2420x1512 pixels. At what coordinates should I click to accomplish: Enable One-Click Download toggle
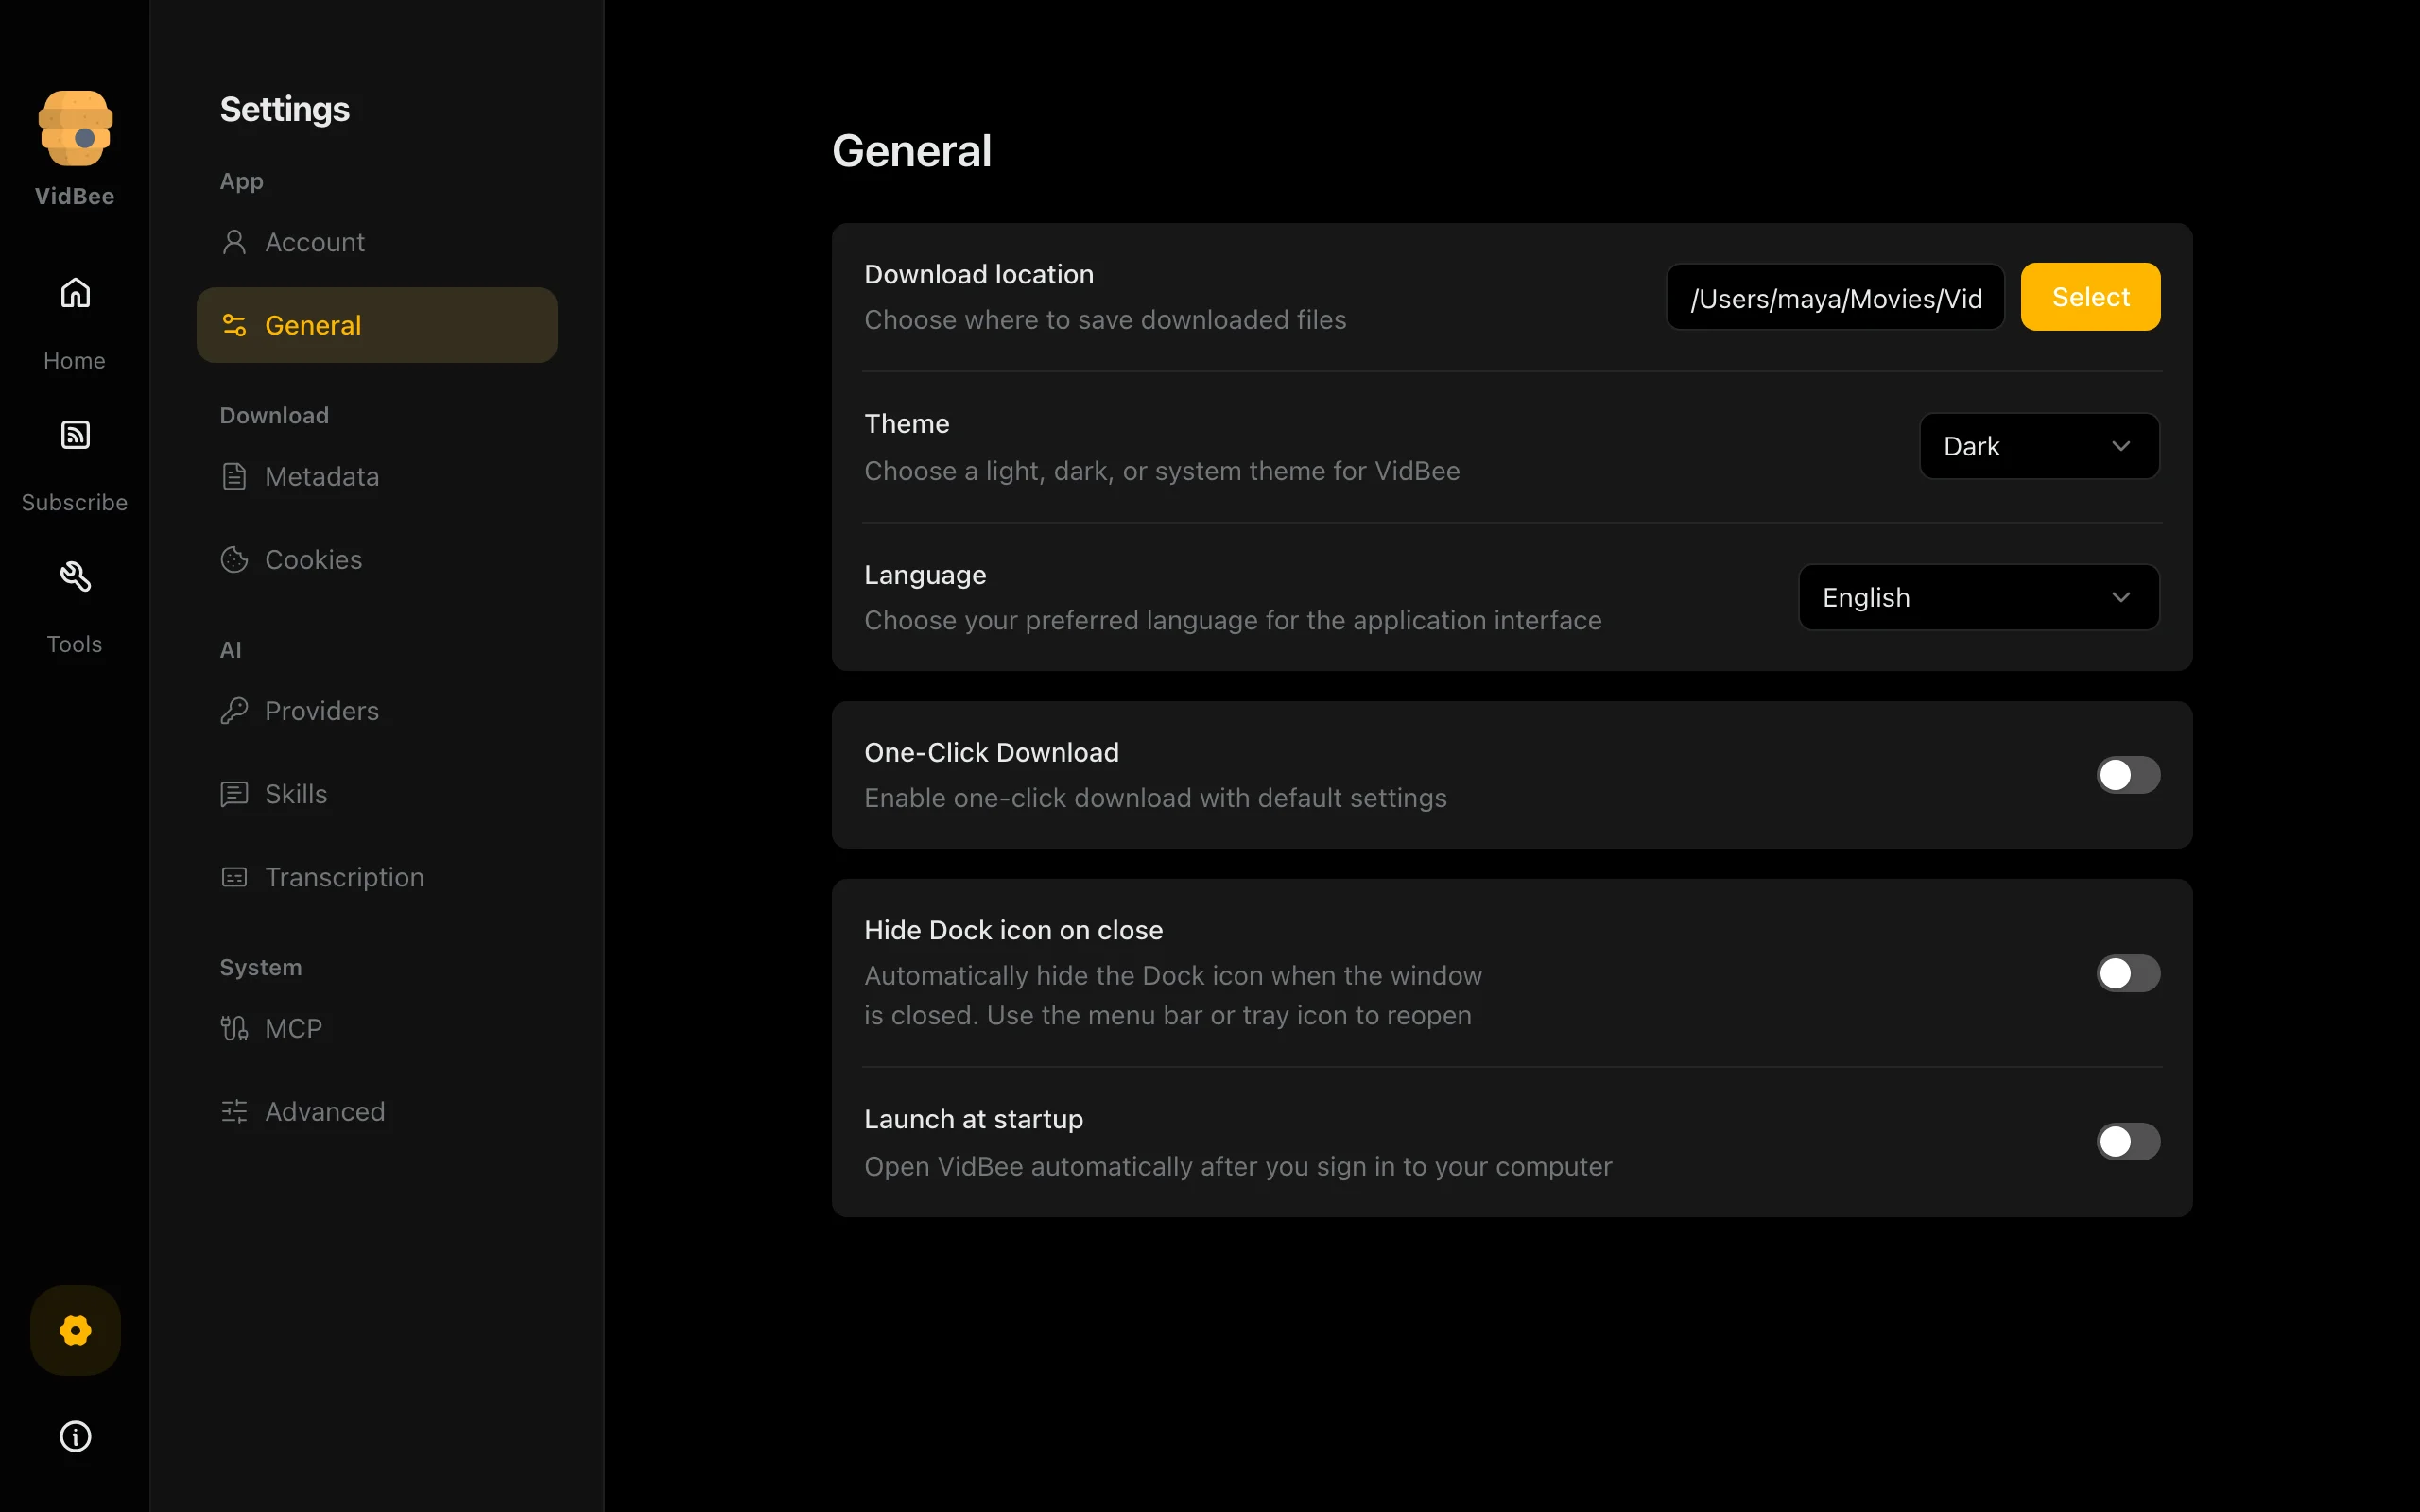coord(2128,775)
